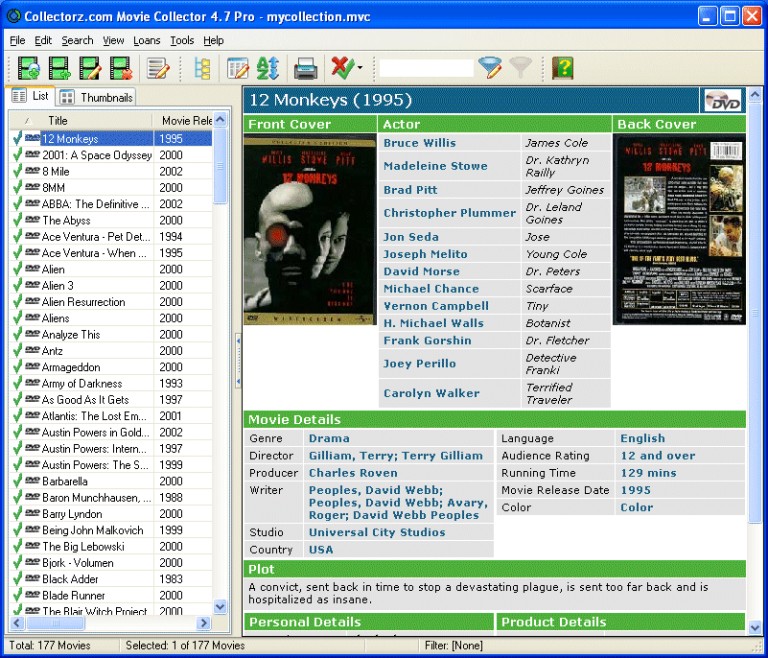The height and width of the screenshot is (658, 768).
Task: Open dropdown arrow beside check mark icon
Action: click(x=360, y=68)
